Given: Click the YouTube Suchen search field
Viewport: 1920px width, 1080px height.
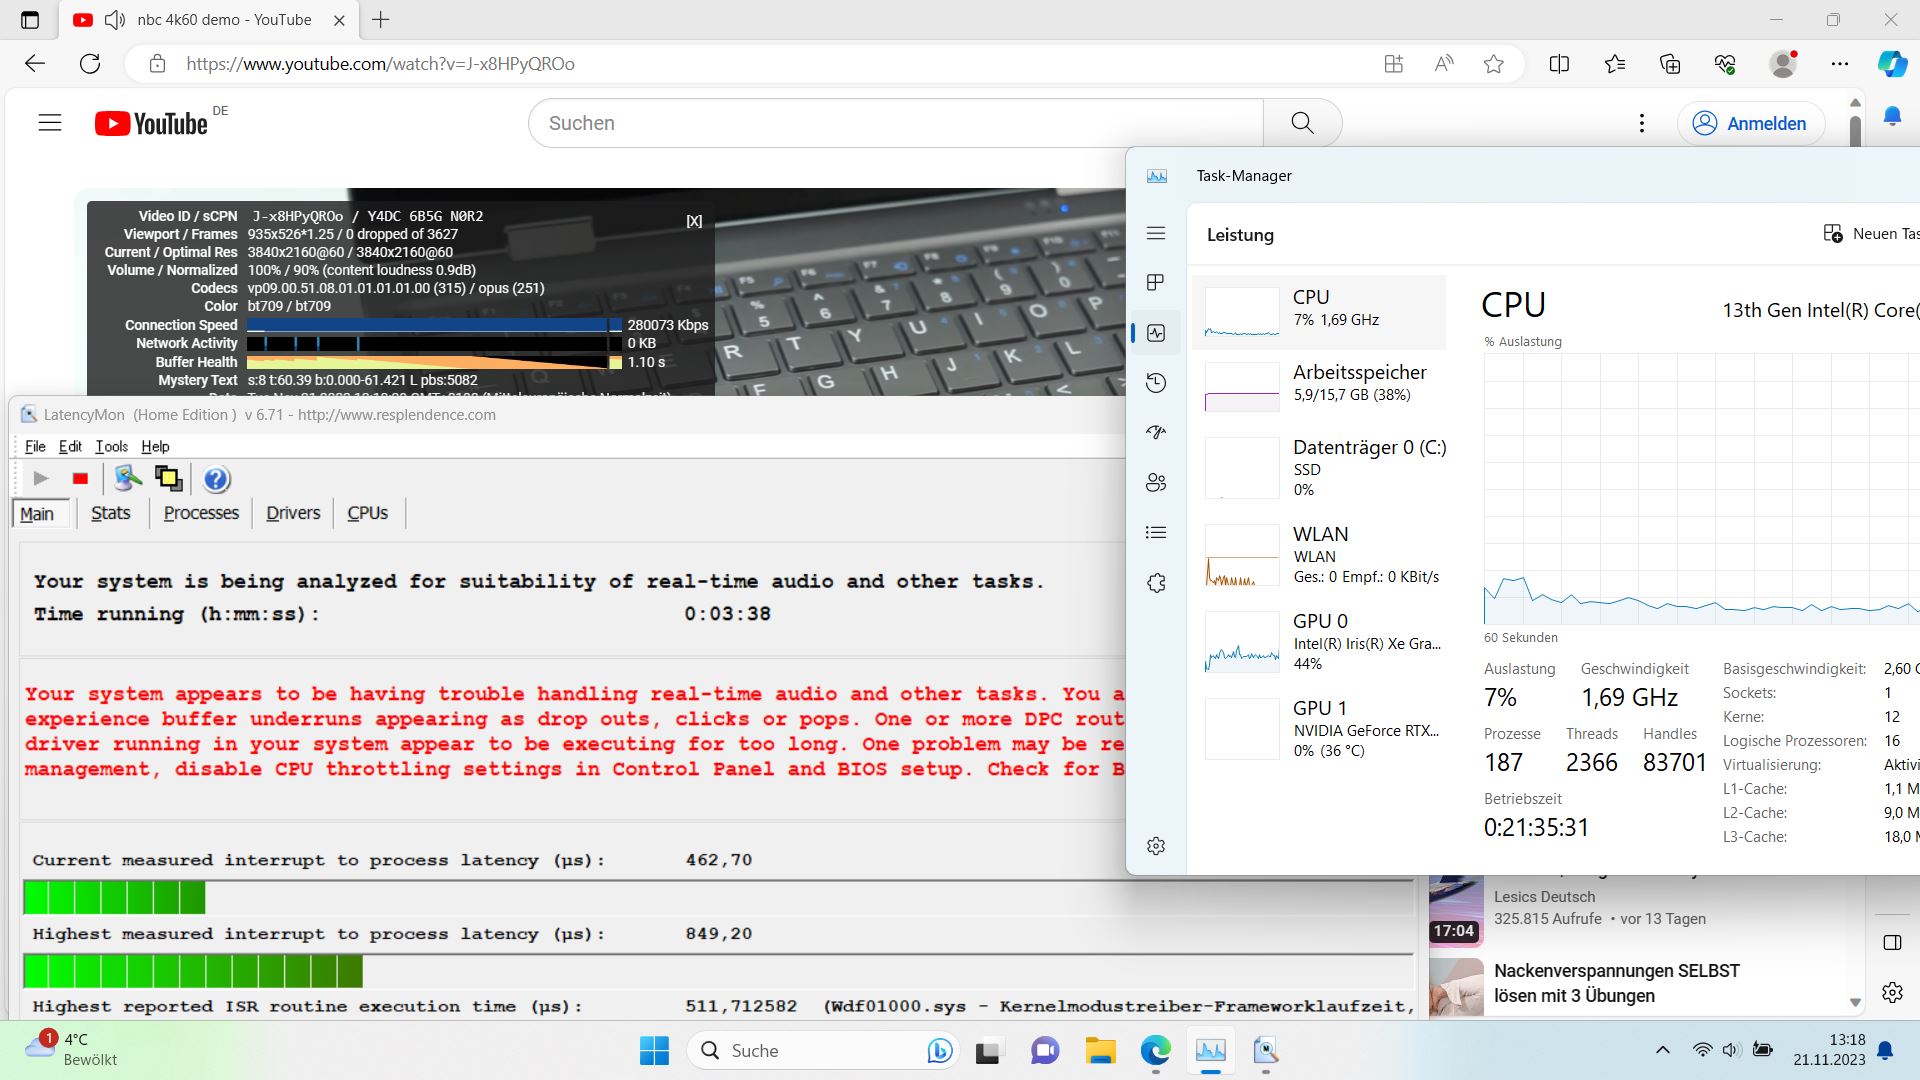Looking at the screenshot, I should (x=895, y=123).
